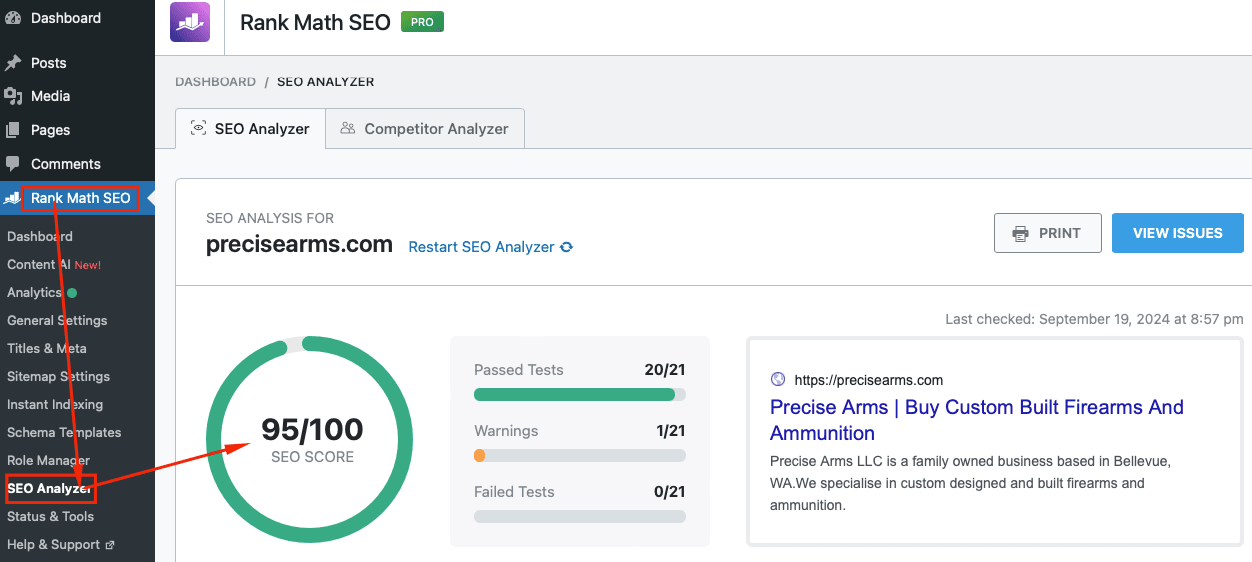Switch to the Competitor Analyzer tab
The height and width of the screenshot is (562, 1252).
(425, 129)
